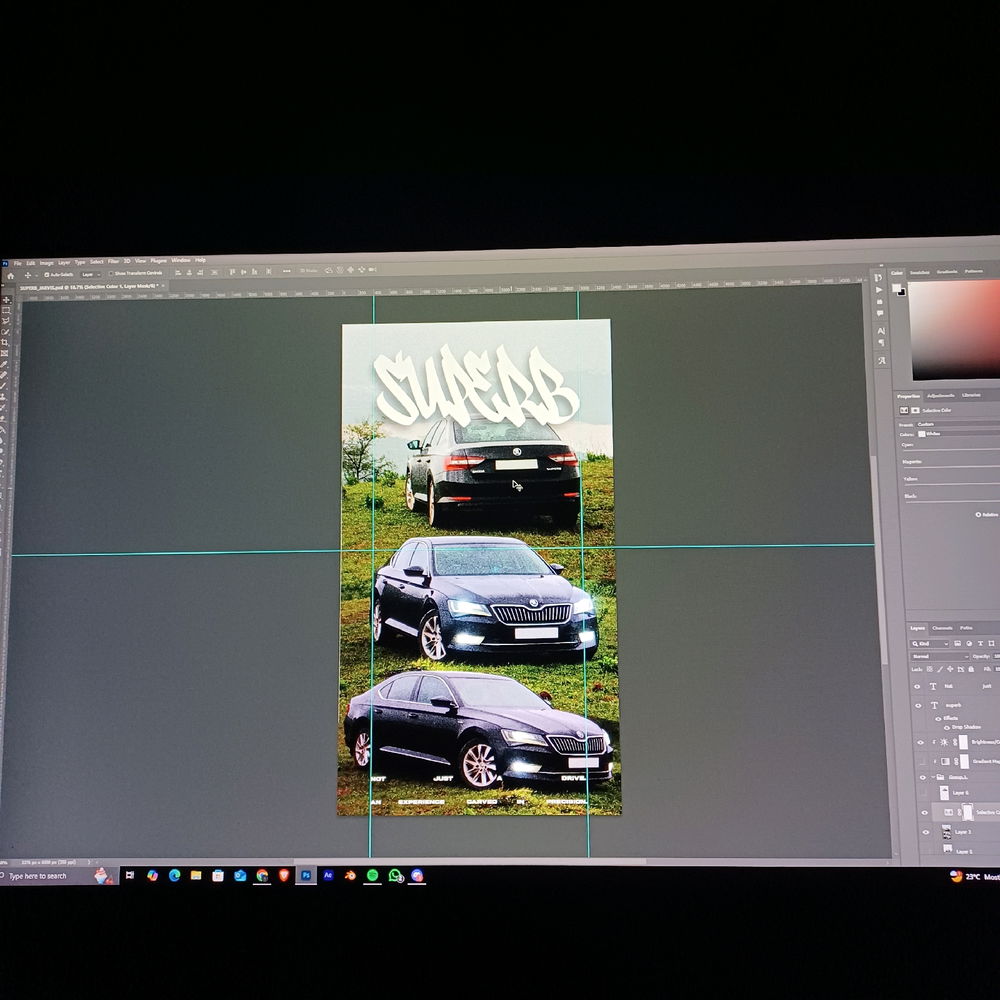This screenshot has width=1000, height=1000.
Task: Open collapsed Paragraph panel icon
Action: [x=881, y=343]
